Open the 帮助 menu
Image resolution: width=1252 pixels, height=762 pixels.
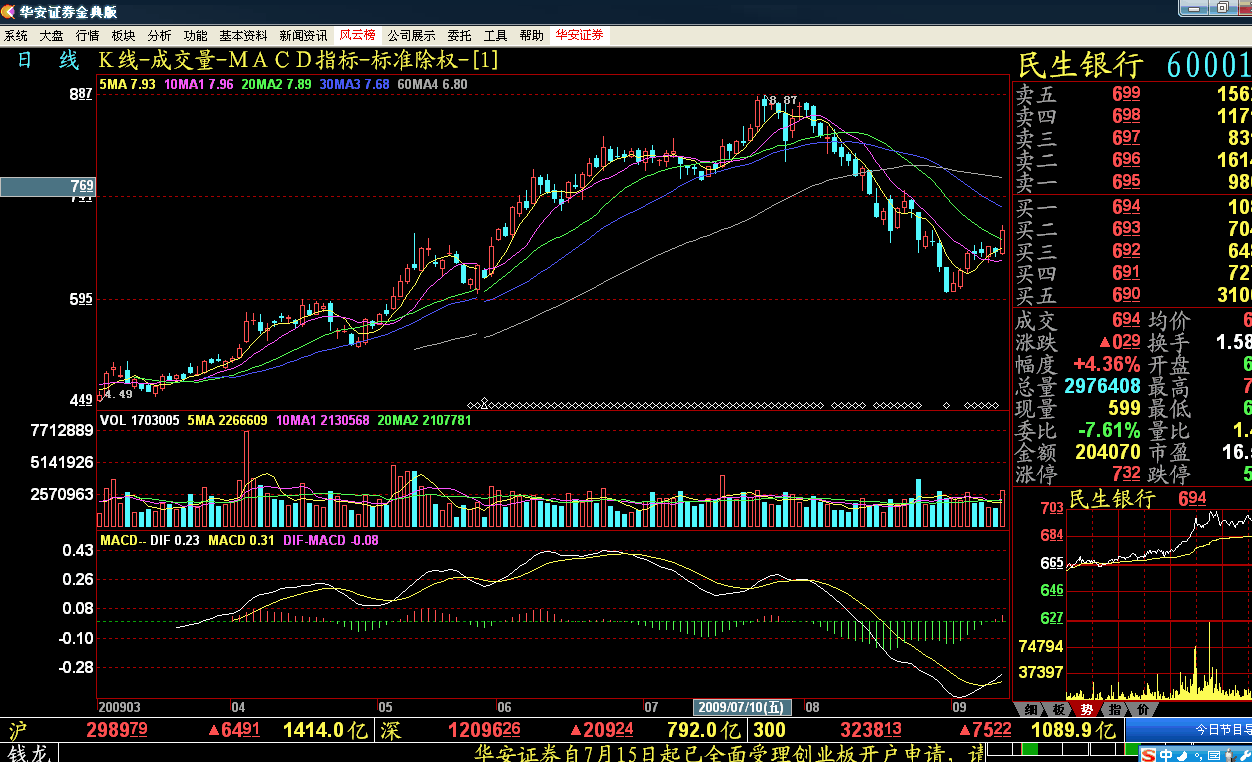pyautogui.click(x=532, y=35)
